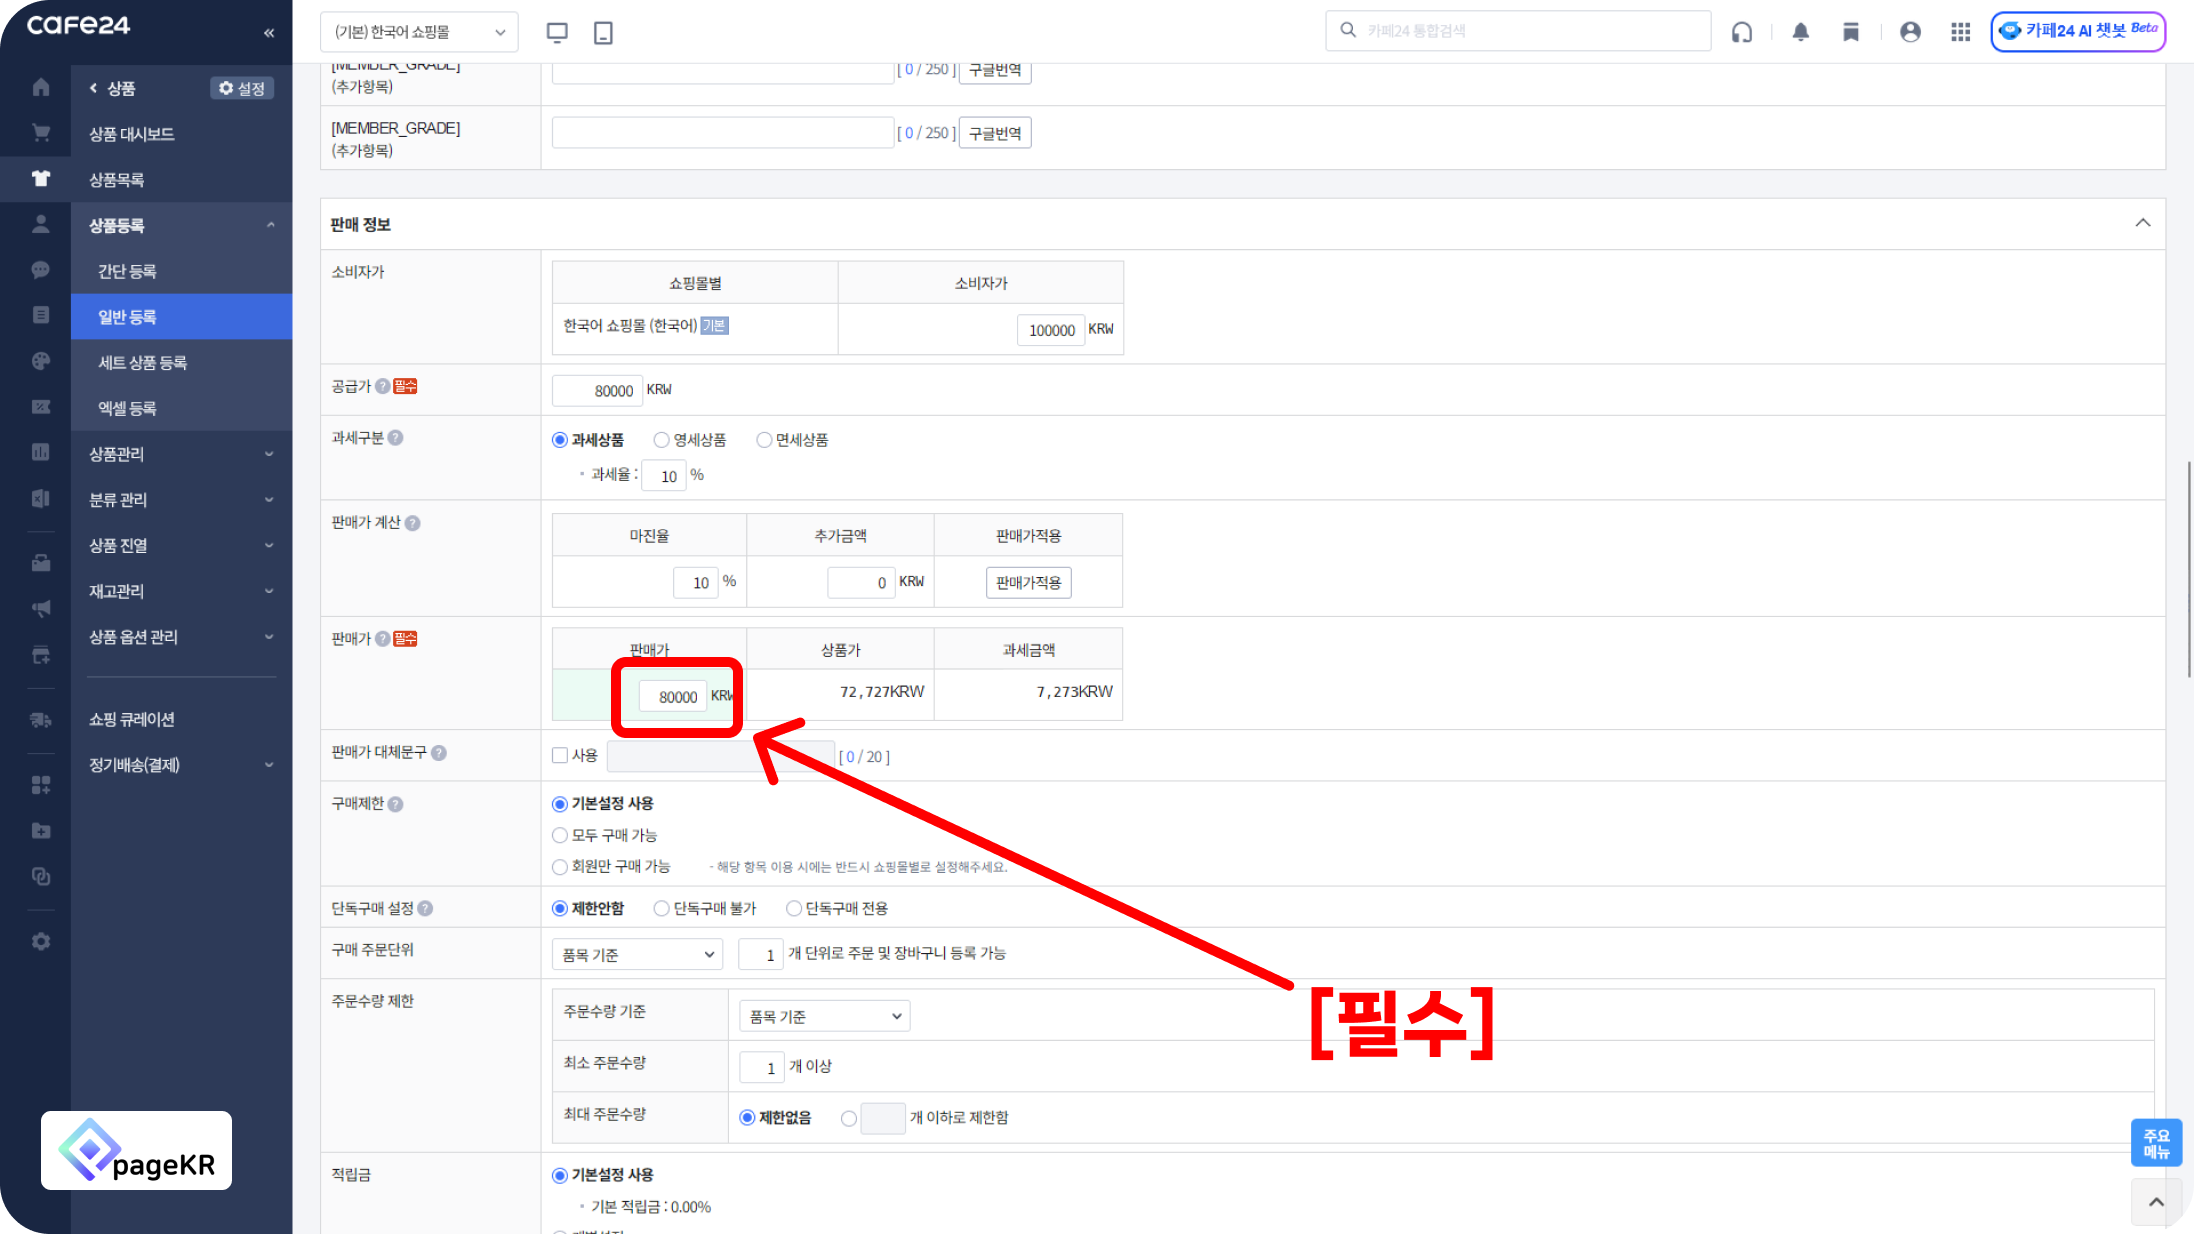The image size is (2194, 1234).
Task: Click the mobile preview tablet icon
Action: 603,32
